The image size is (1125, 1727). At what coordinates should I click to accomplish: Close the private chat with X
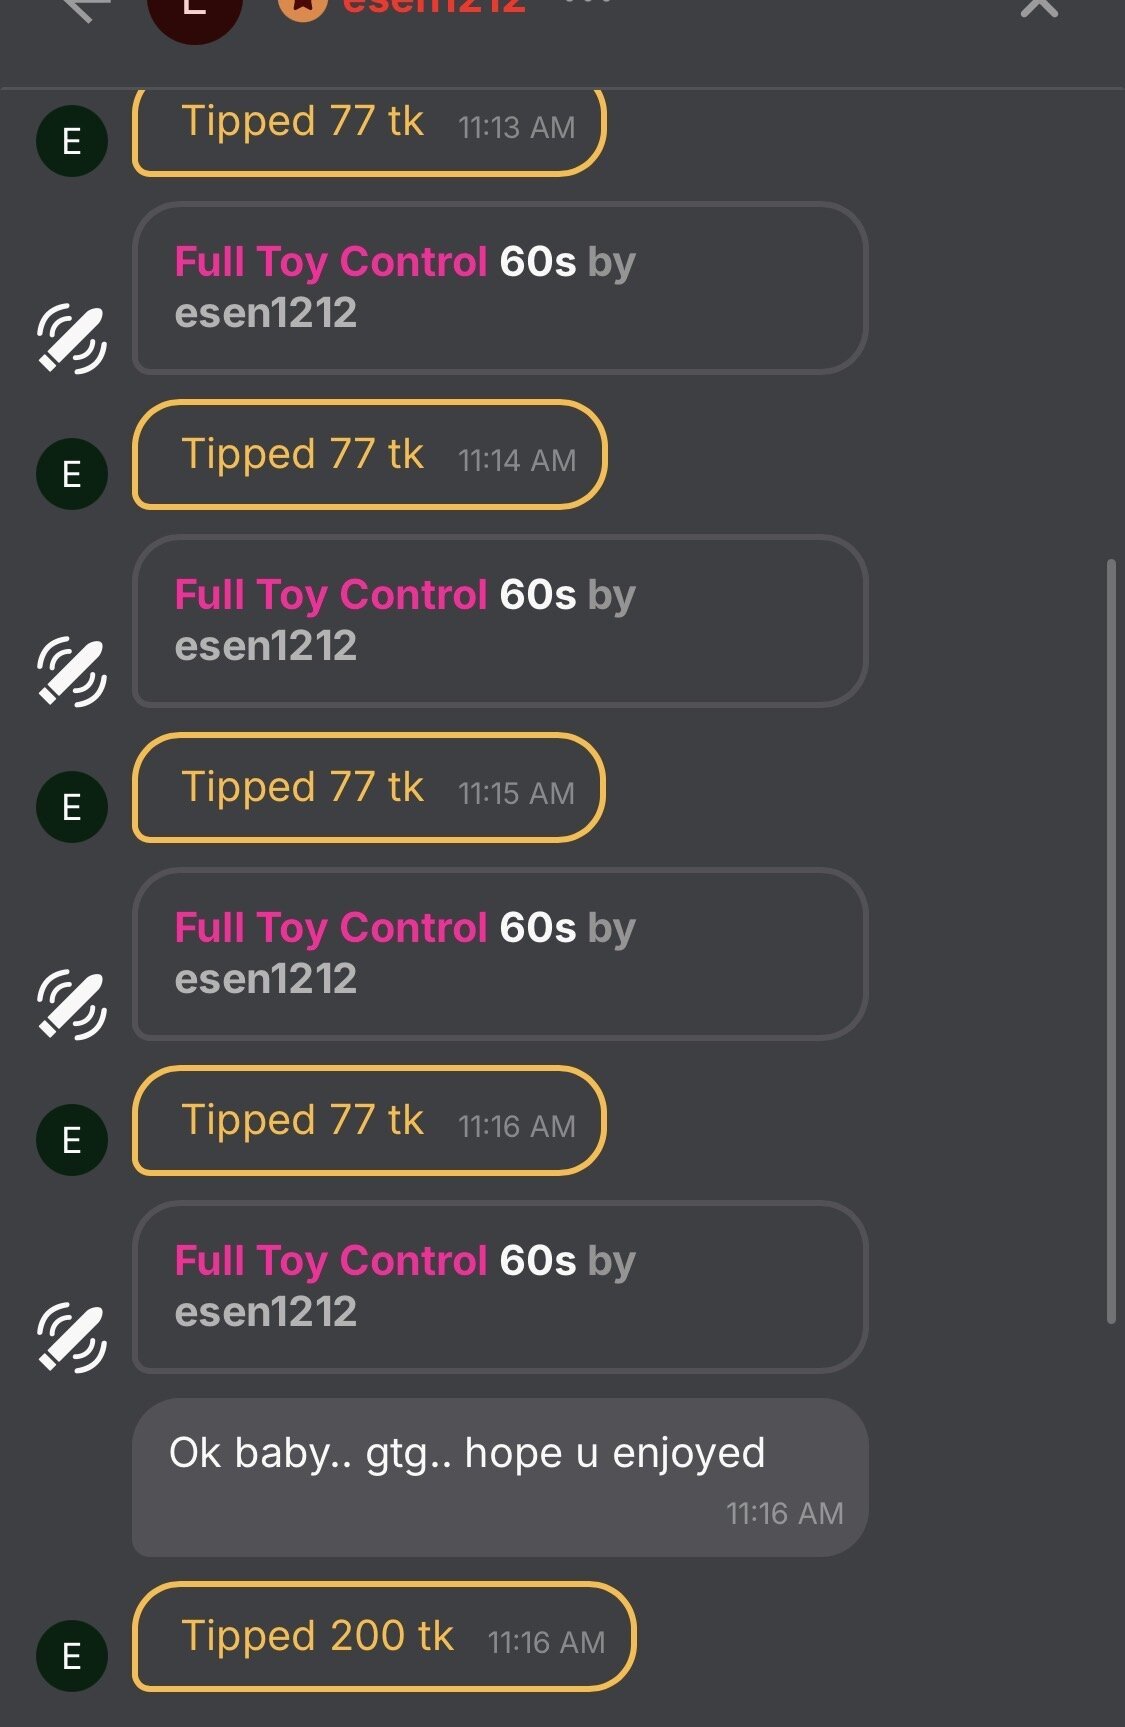point(1039,8)
